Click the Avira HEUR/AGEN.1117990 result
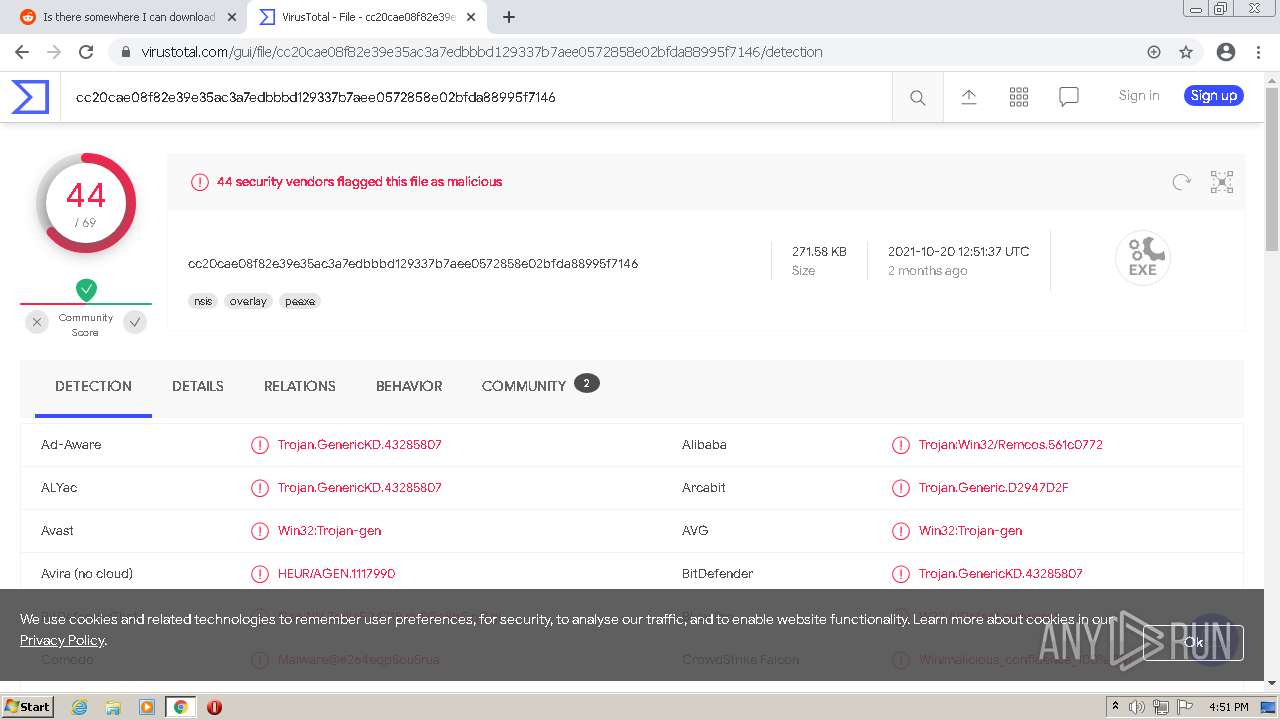 (x=336, y=574)
